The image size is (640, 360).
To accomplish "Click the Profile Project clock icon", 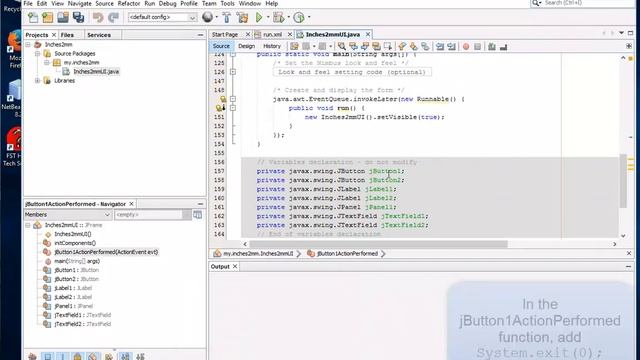I will (x=299, y=17).
